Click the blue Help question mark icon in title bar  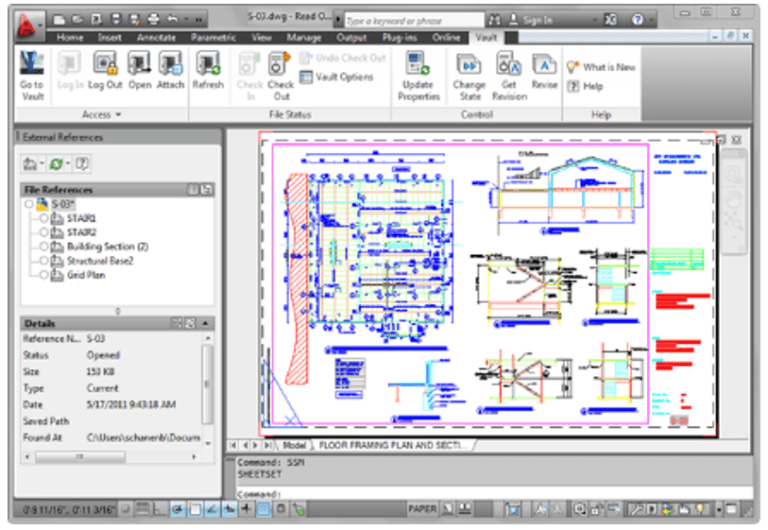click(637, 20)
